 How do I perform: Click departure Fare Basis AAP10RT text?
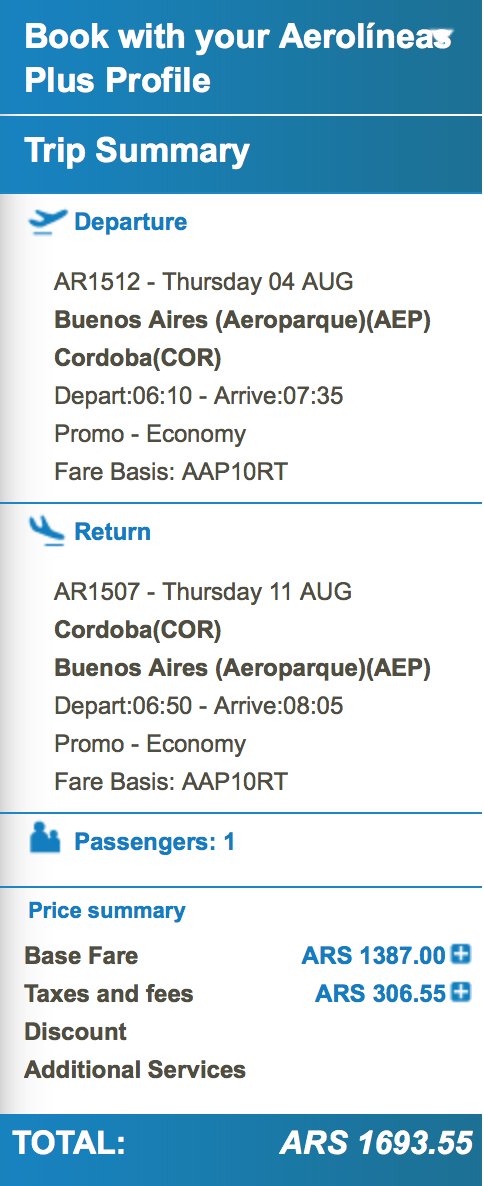(171, 472)
